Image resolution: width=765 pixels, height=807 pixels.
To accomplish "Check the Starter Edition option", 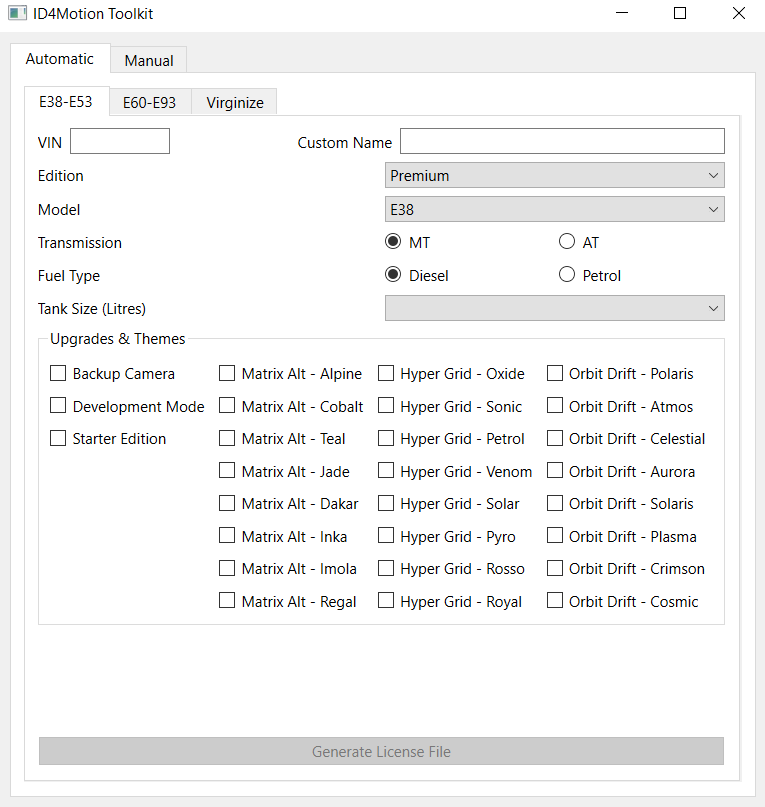I will tap(58, 438).
